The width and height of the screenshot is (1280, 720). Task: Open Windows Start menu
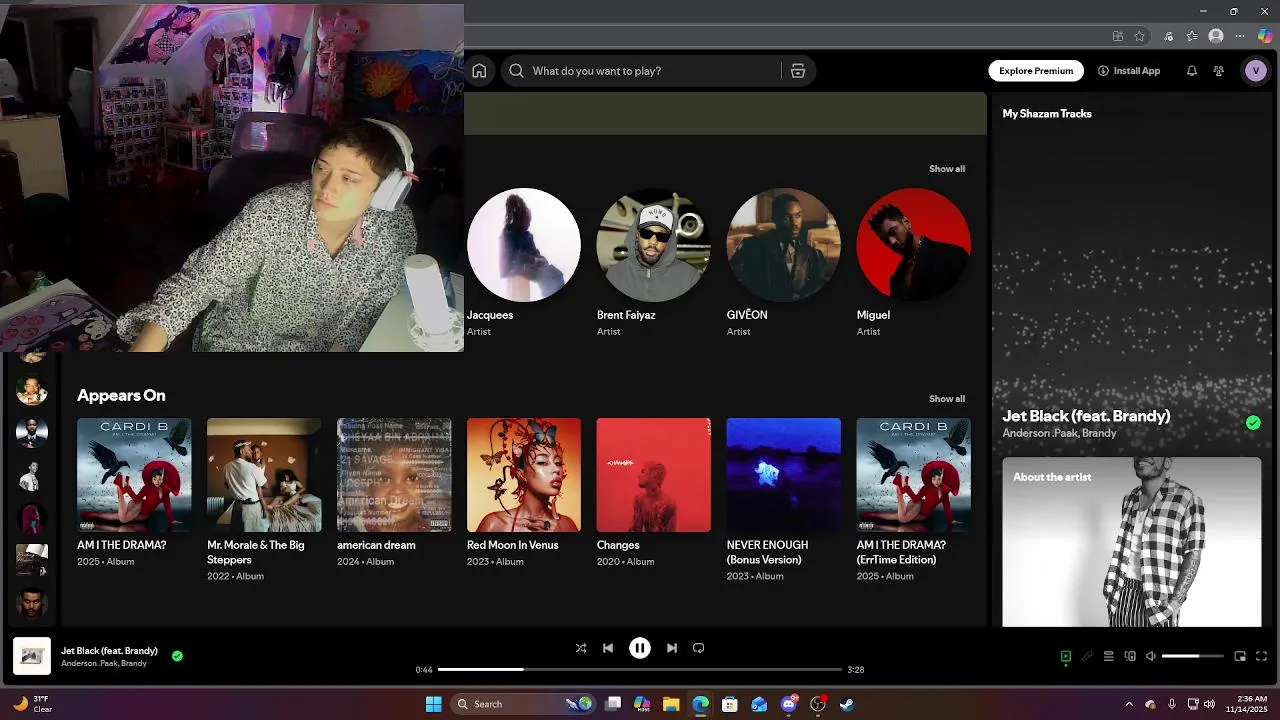(433, 704)
